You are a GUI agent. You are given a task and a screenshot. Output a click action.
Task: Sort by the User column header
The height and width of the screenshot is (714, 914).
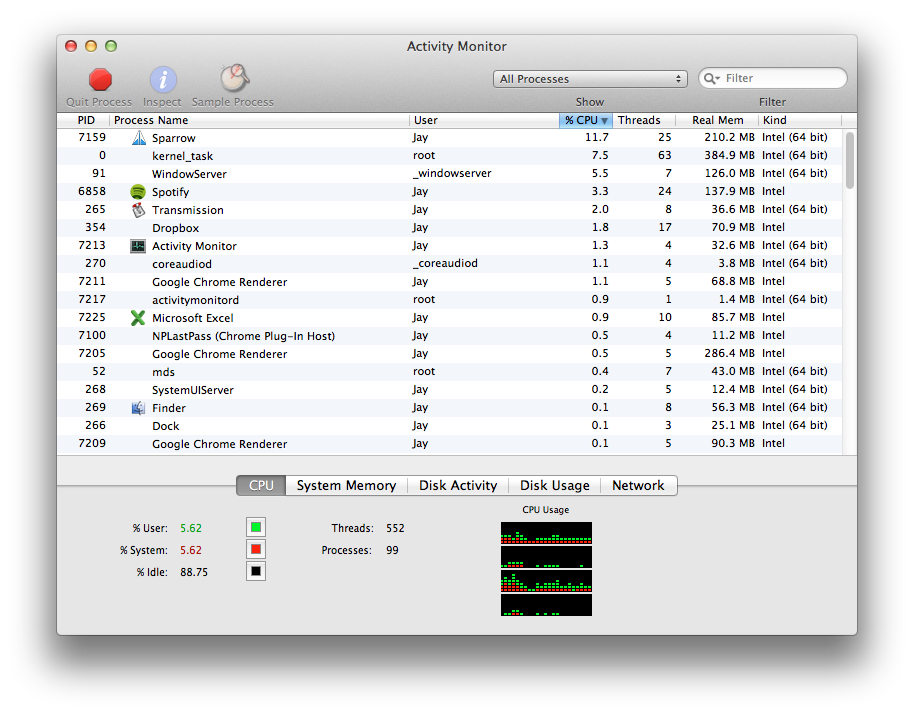click(x=484, y=120)
